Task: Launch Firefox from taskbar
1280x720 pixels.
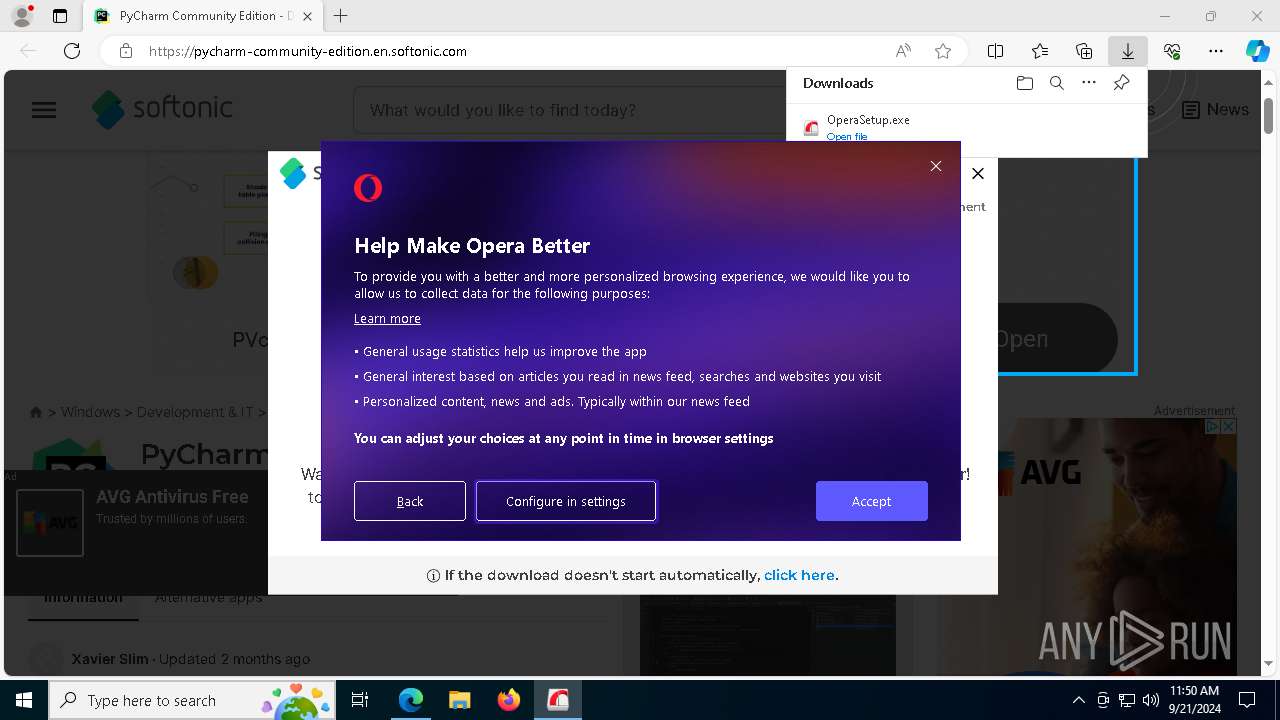Action: pos(508,700)
